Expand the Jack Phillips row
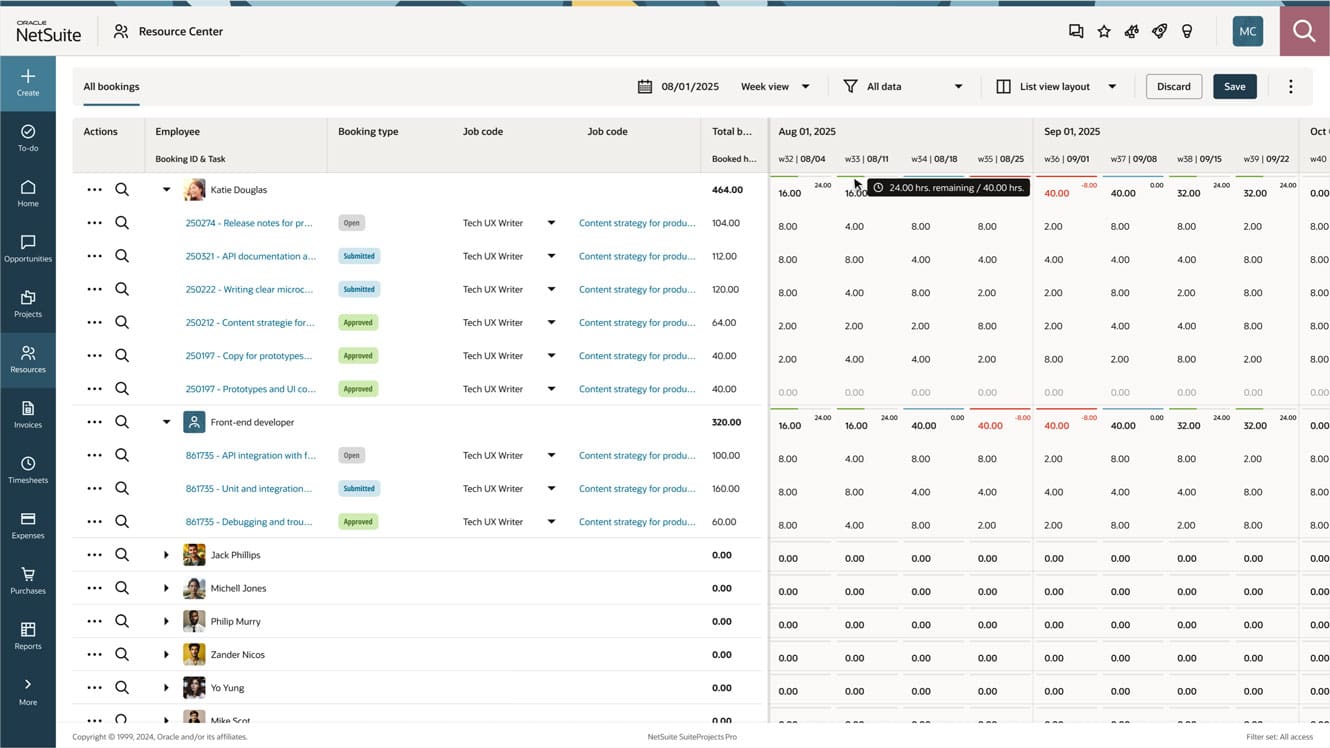The image size is (1330, 748). coord(166,554)
